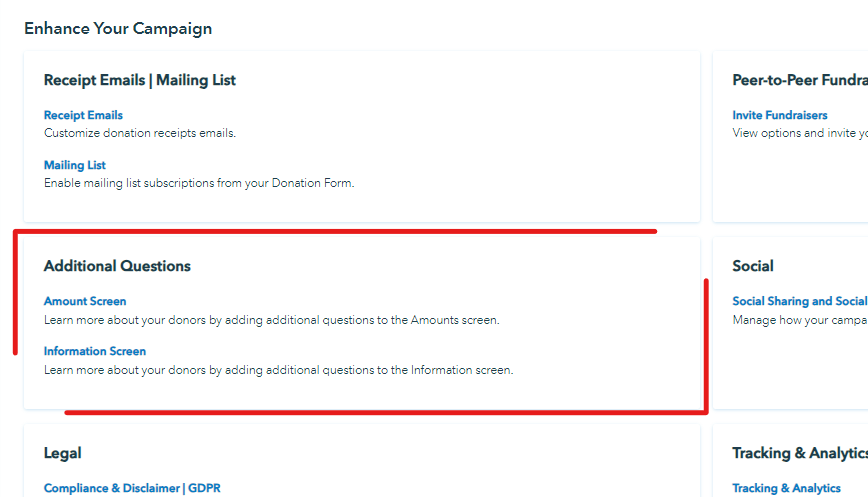
Task: Click the Social card heading
Action: 753,266
